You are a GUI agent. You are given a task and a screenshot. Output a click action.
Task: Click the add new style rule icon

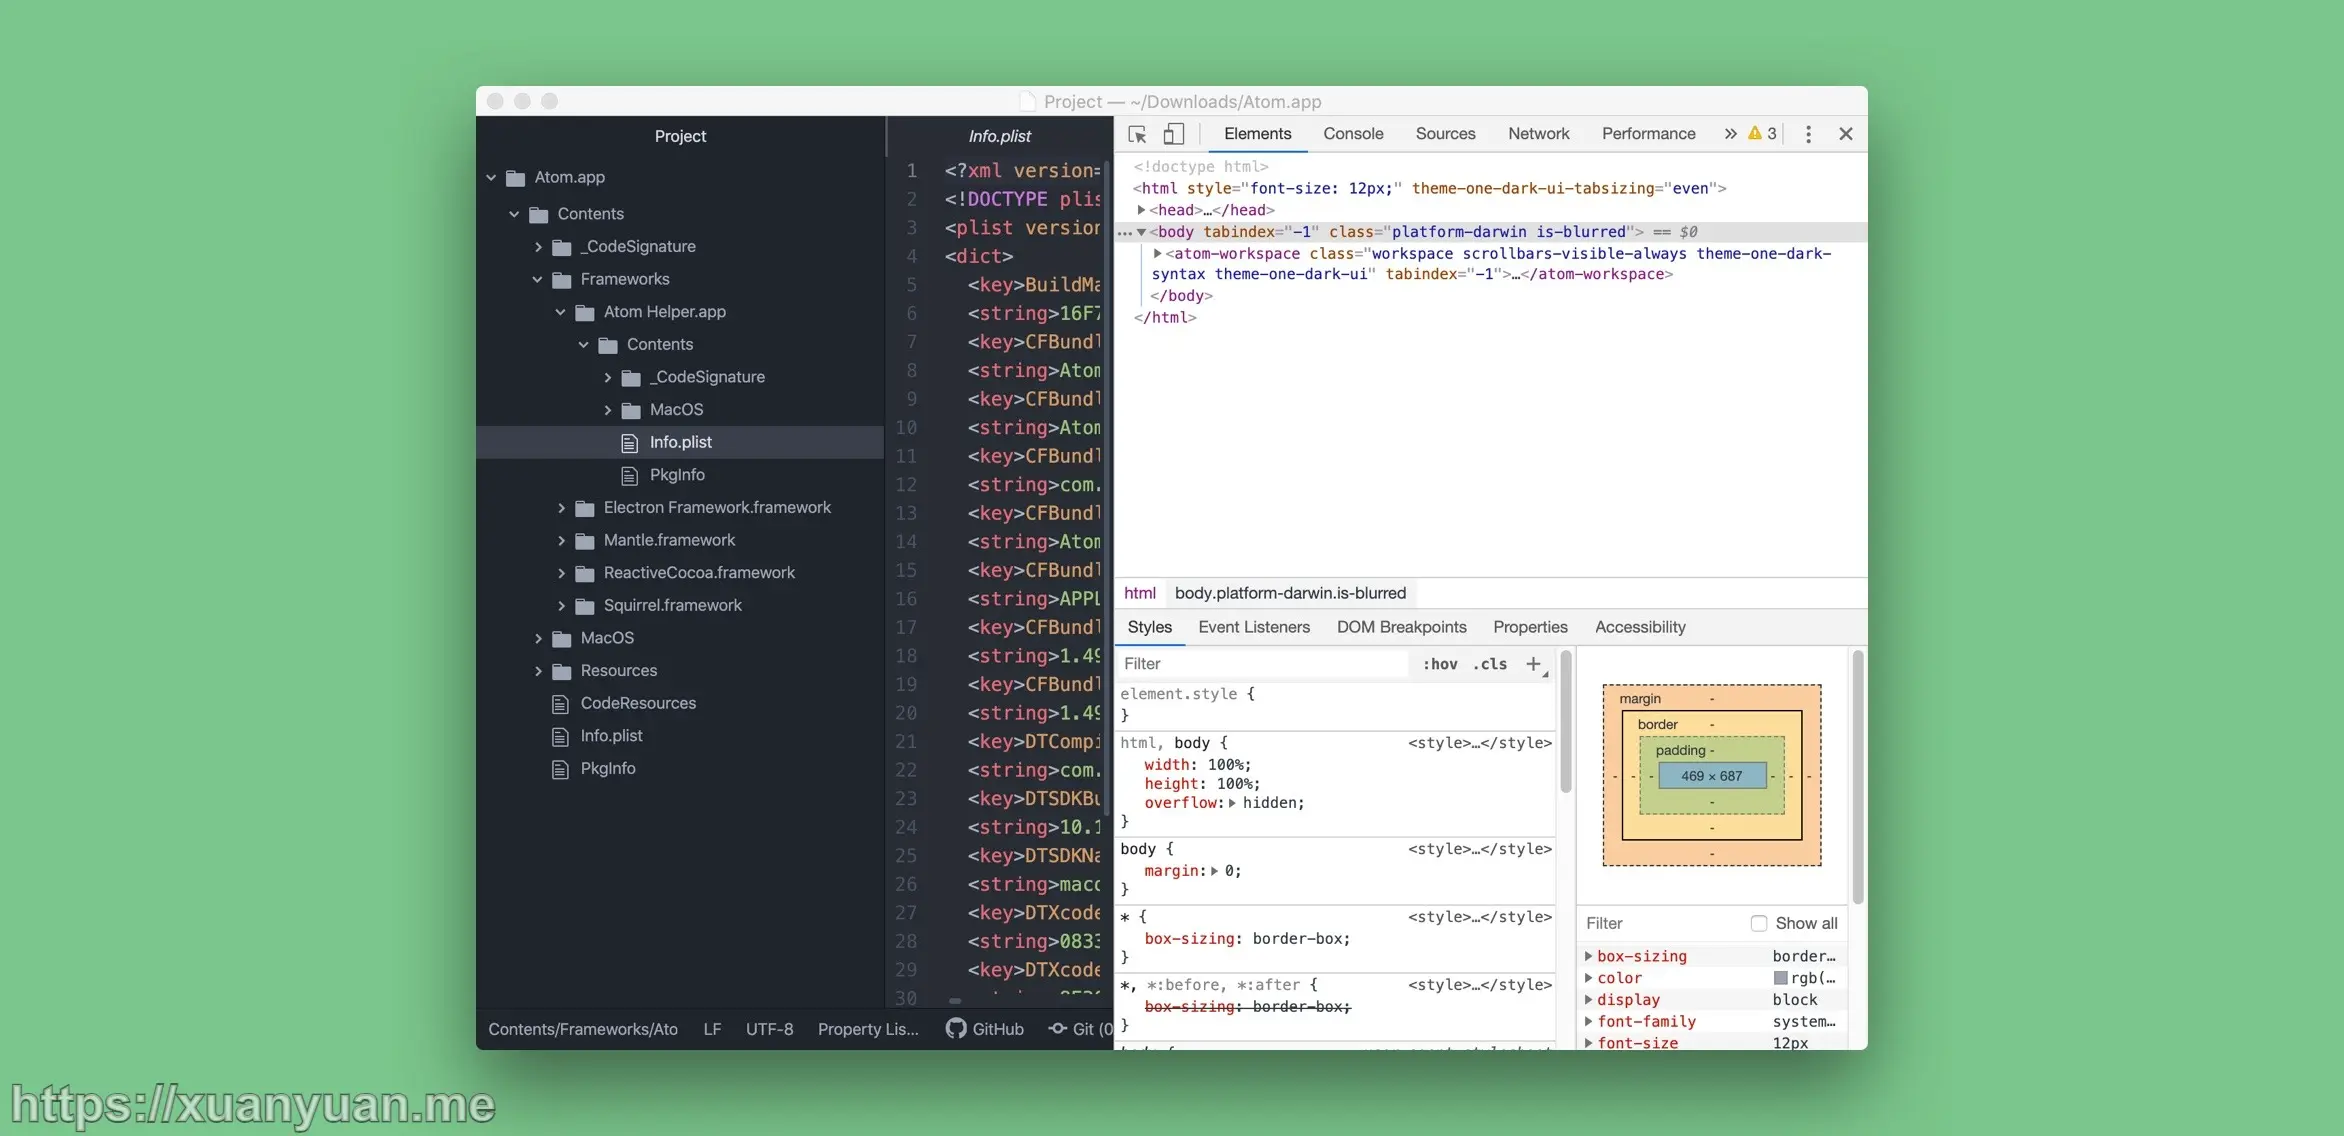coord(1532,664)
